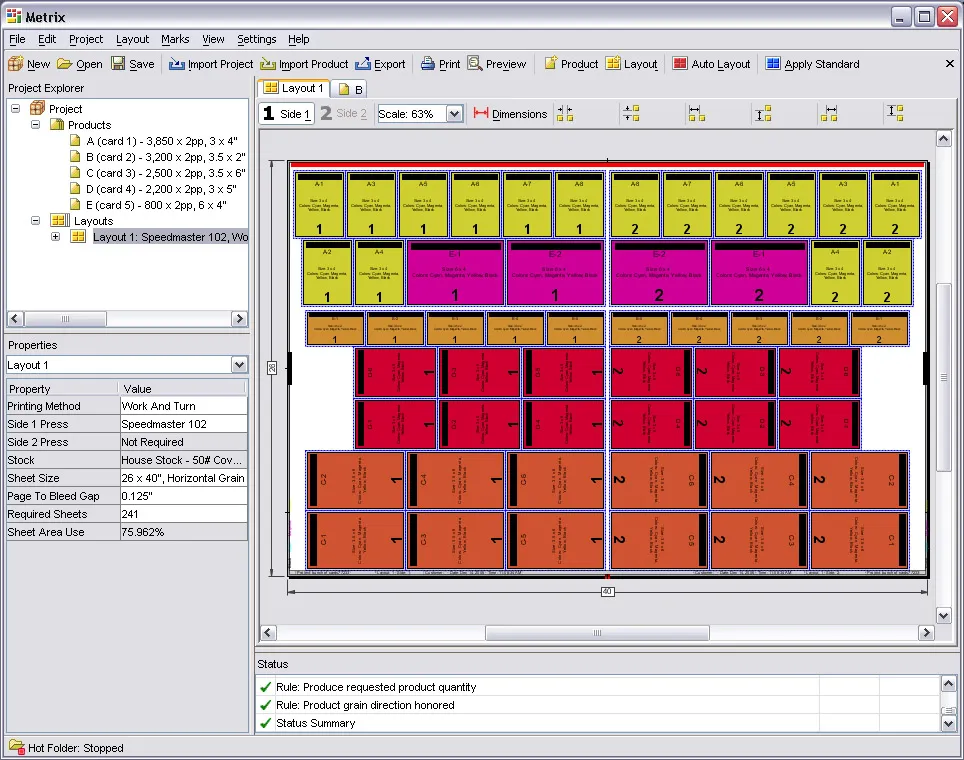The image size is (964, 760).
Task: Select product A (card 1) in tree
Action: click(x=162, y=141)
